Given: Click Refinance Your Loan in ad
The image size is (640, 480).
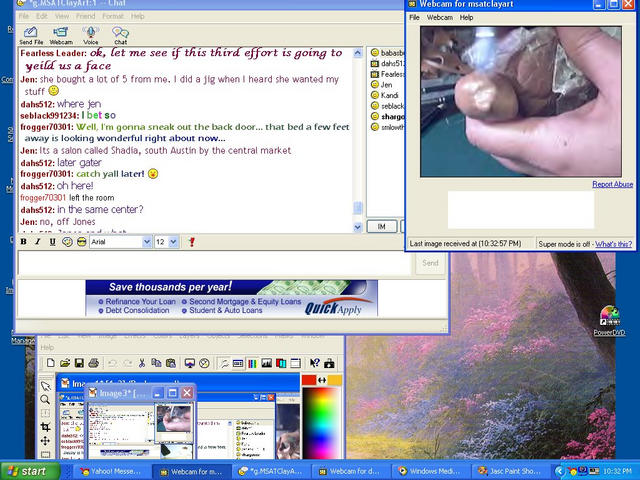Looking at the screenshot, I should (140, 301).
